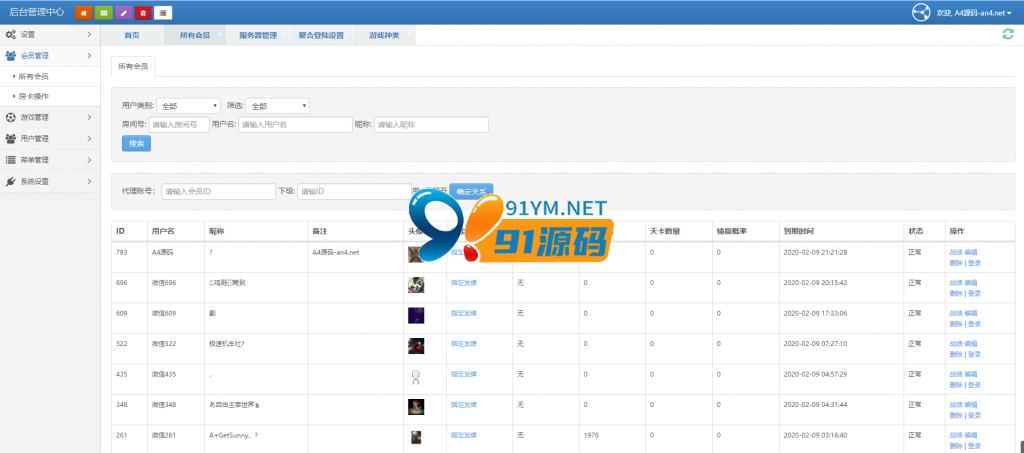1024x453 pixels.
Task: Click the white list icon button
Action: point(163,12)
